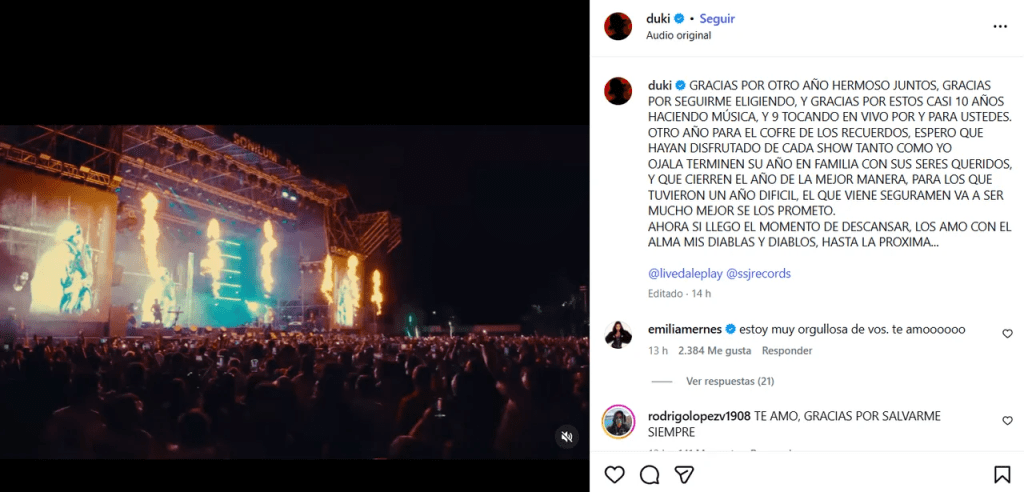Click the Seguir button to follow duki

pyautogui.click(x=717, y=18)
